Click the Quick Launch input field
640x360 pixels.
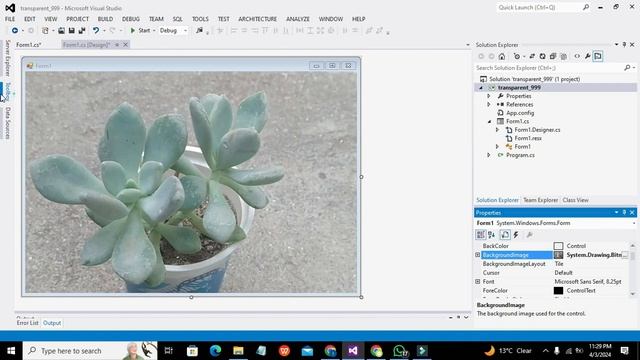pyautogui.click(x=538, y=7)
